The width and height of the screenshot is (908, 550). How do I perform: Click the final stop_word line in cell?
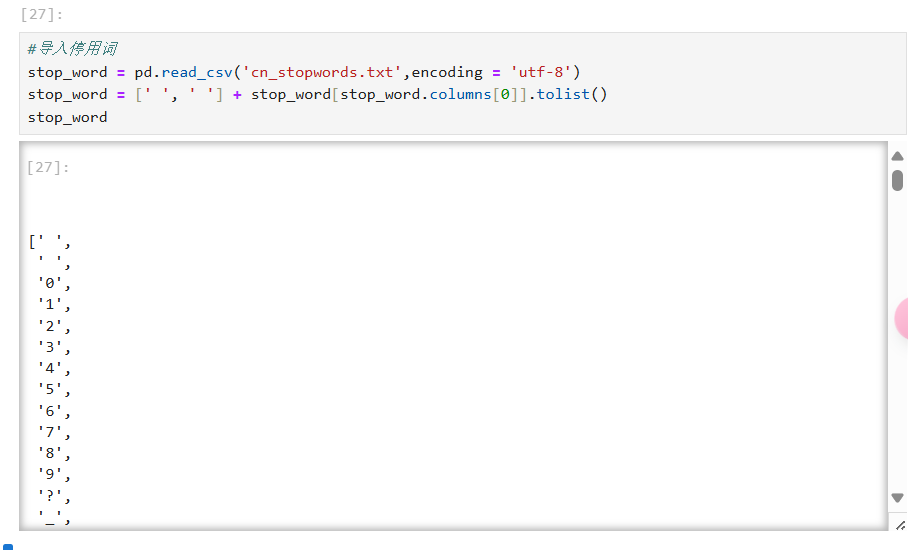pyautogui.click(x=67, y=117)
